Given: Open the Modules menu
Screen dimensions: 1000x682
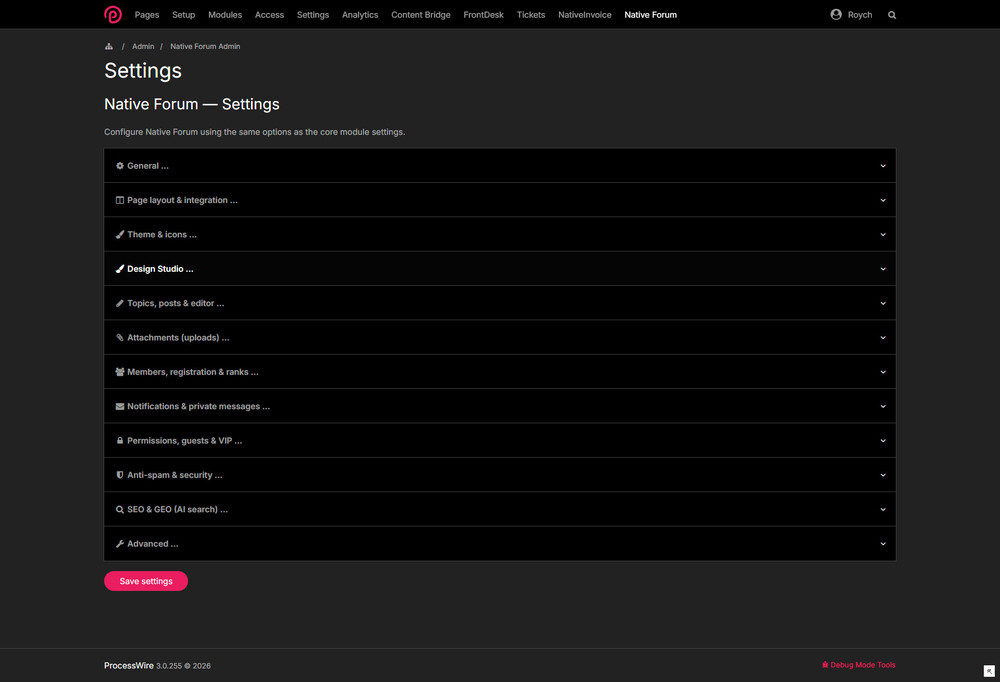Looking at the screenshot, I should (x=225, y=15).
